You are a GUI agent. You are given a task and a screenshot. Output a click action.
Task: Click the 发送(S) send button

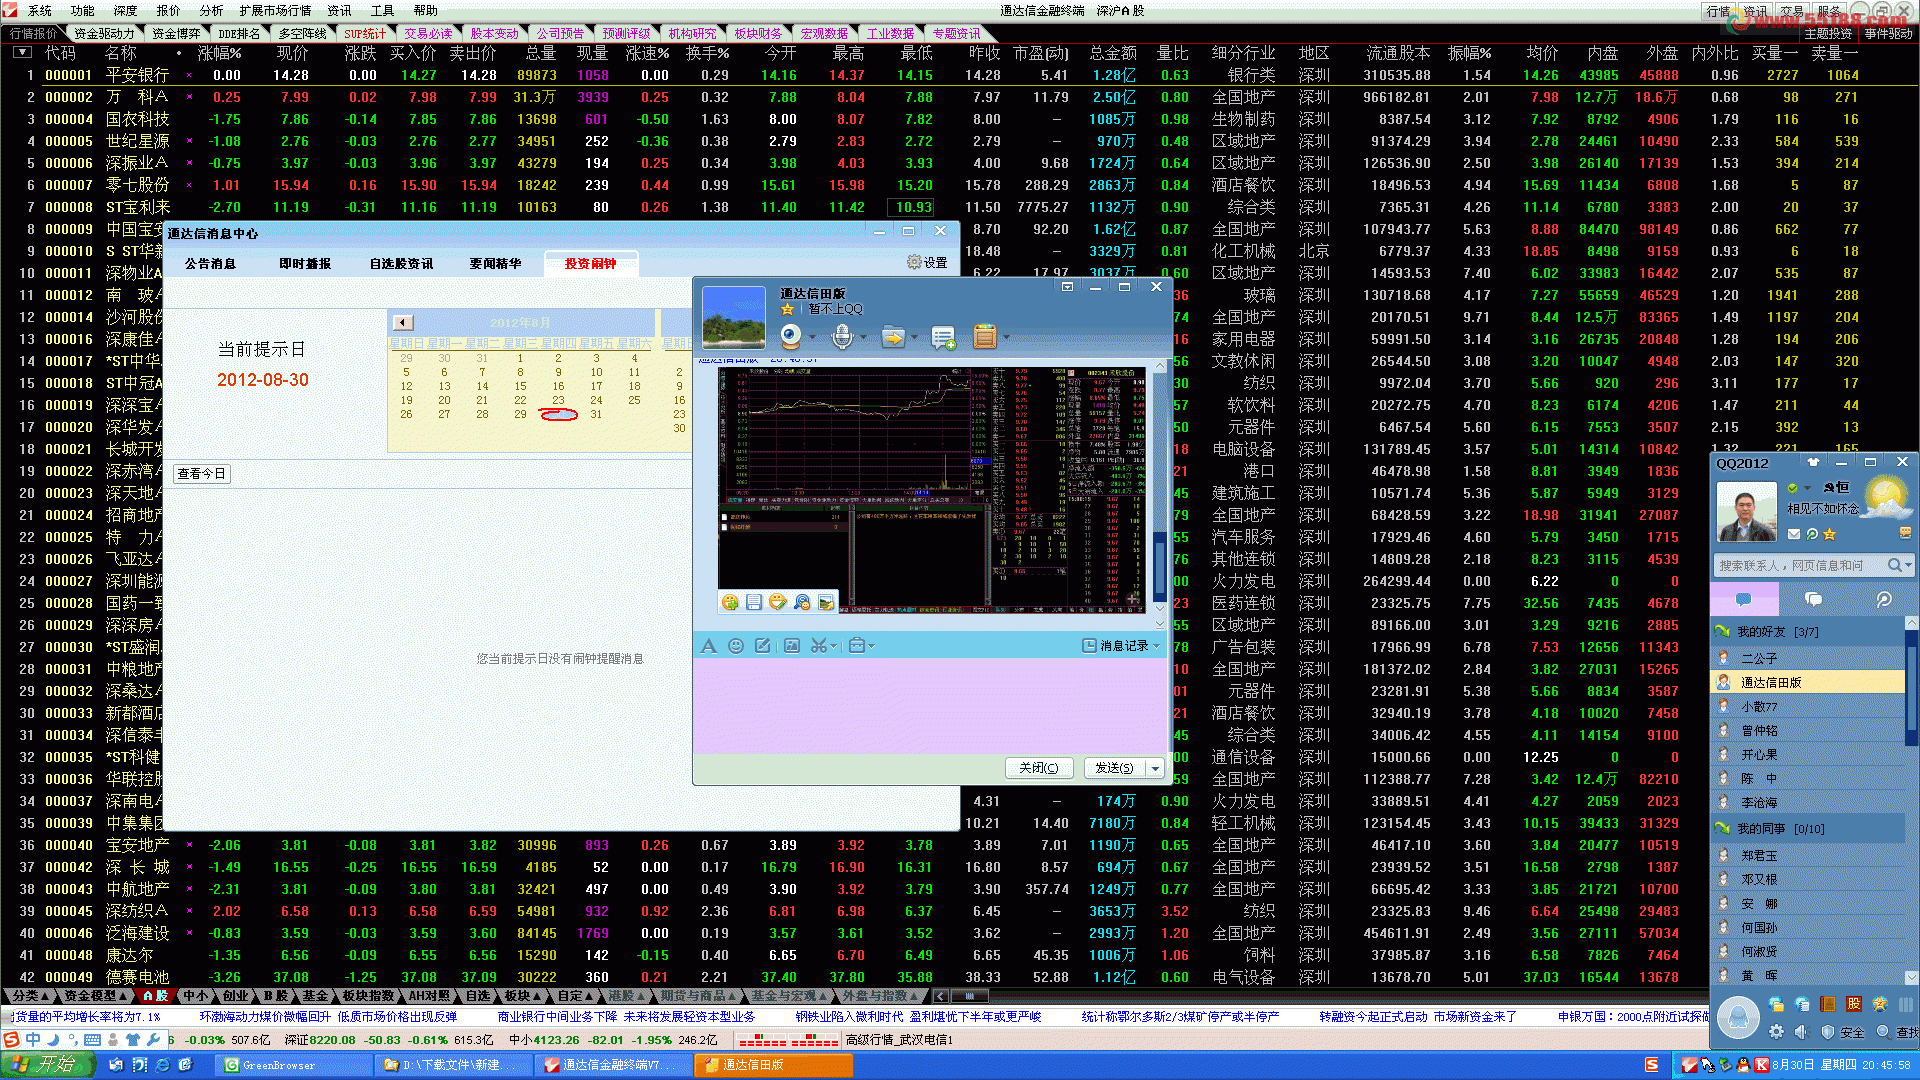coord(1114,768)
